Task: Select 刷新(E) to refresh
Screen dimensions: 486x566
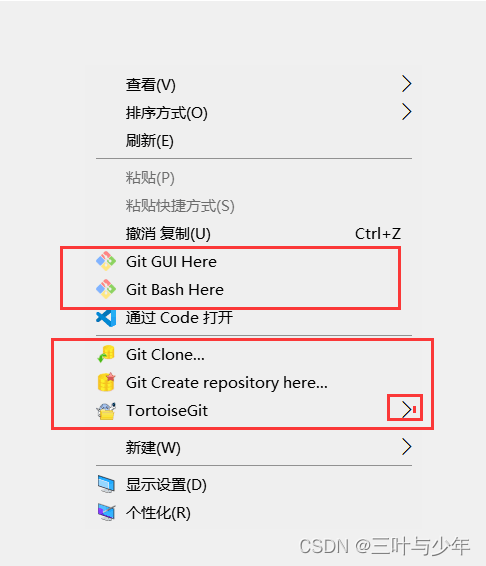Action: (253, 141)
